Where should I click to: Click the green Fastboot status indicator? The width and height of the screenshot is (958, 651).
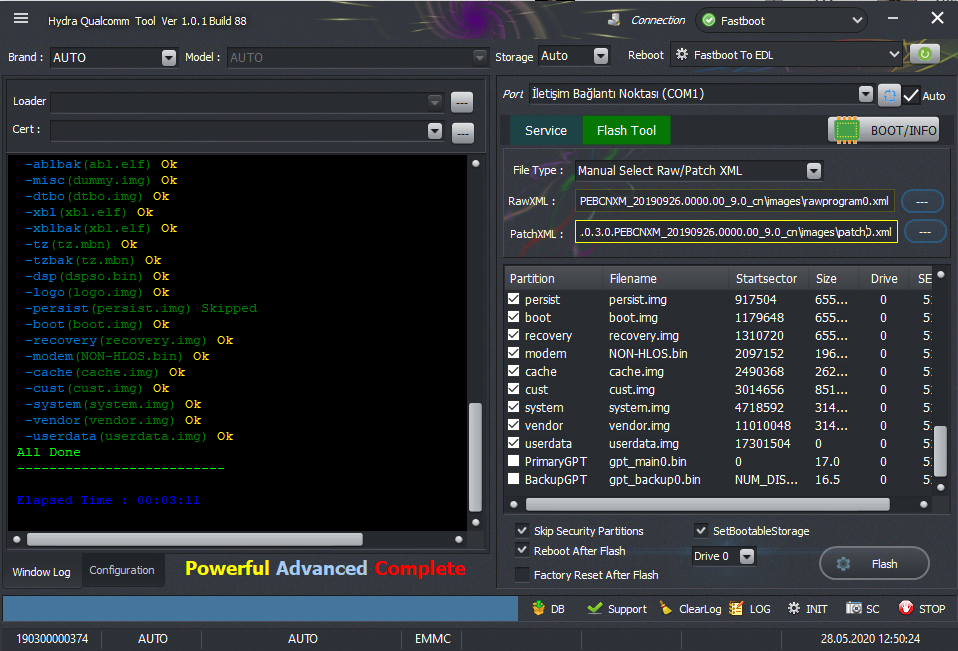pos(709,20)
